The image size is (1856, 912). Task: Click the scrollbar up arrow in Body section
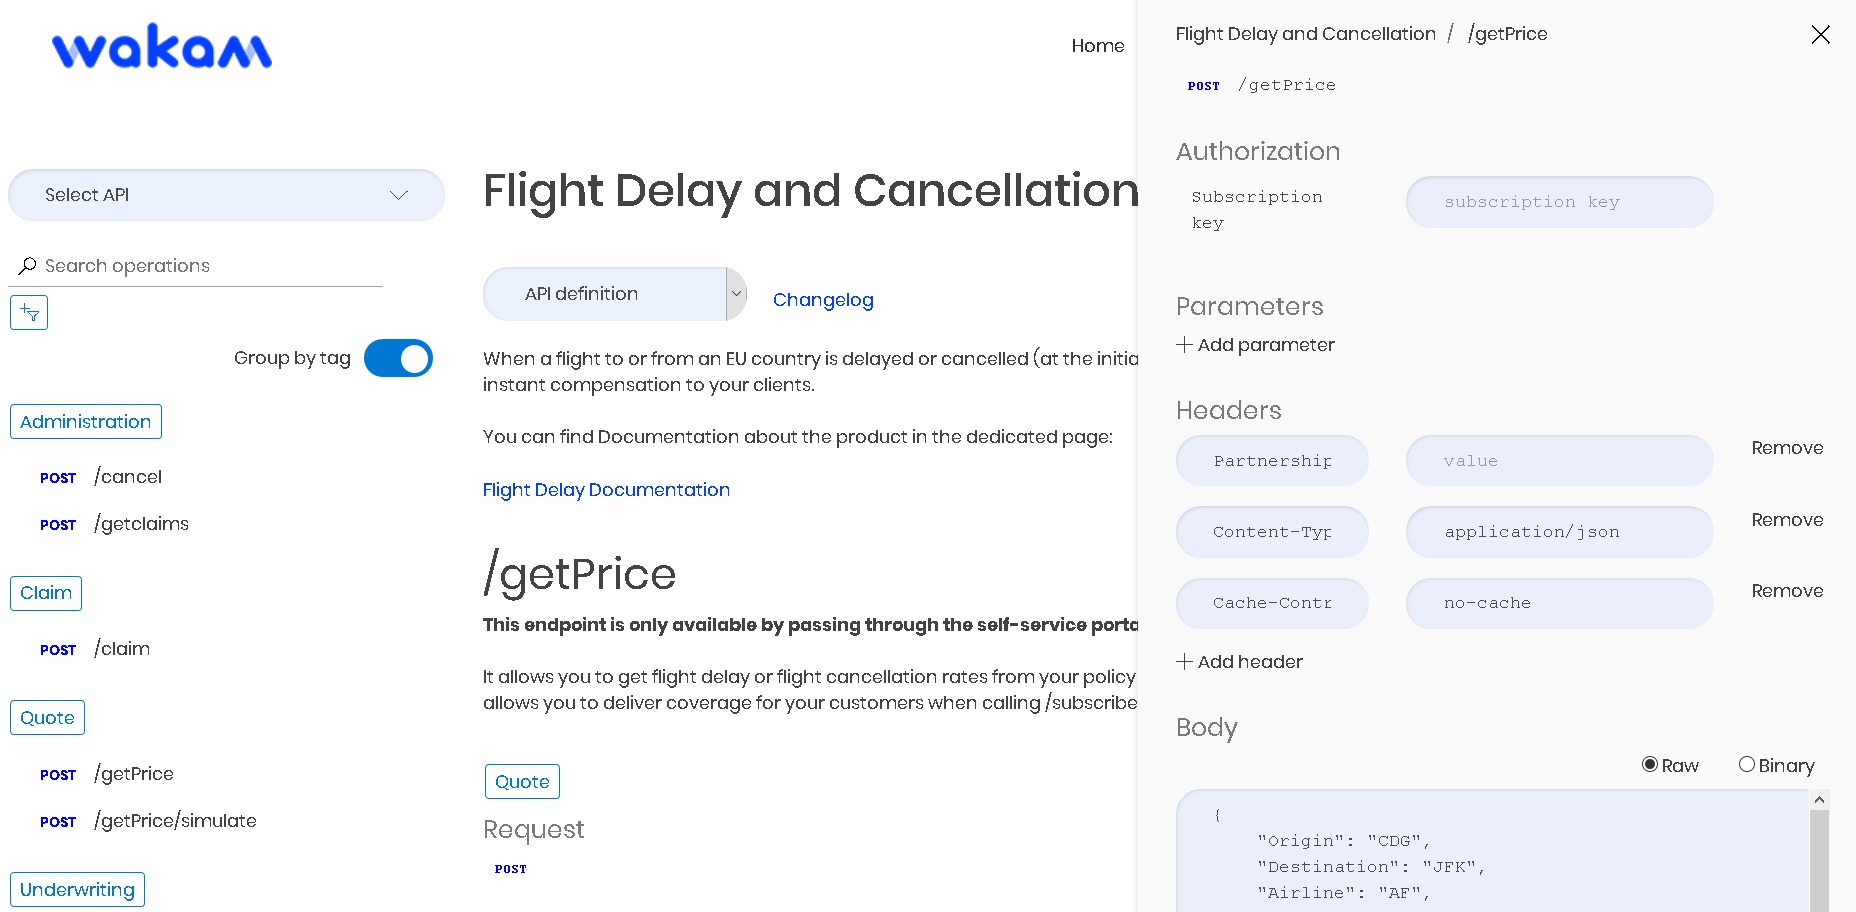(x=1820, y=798)
